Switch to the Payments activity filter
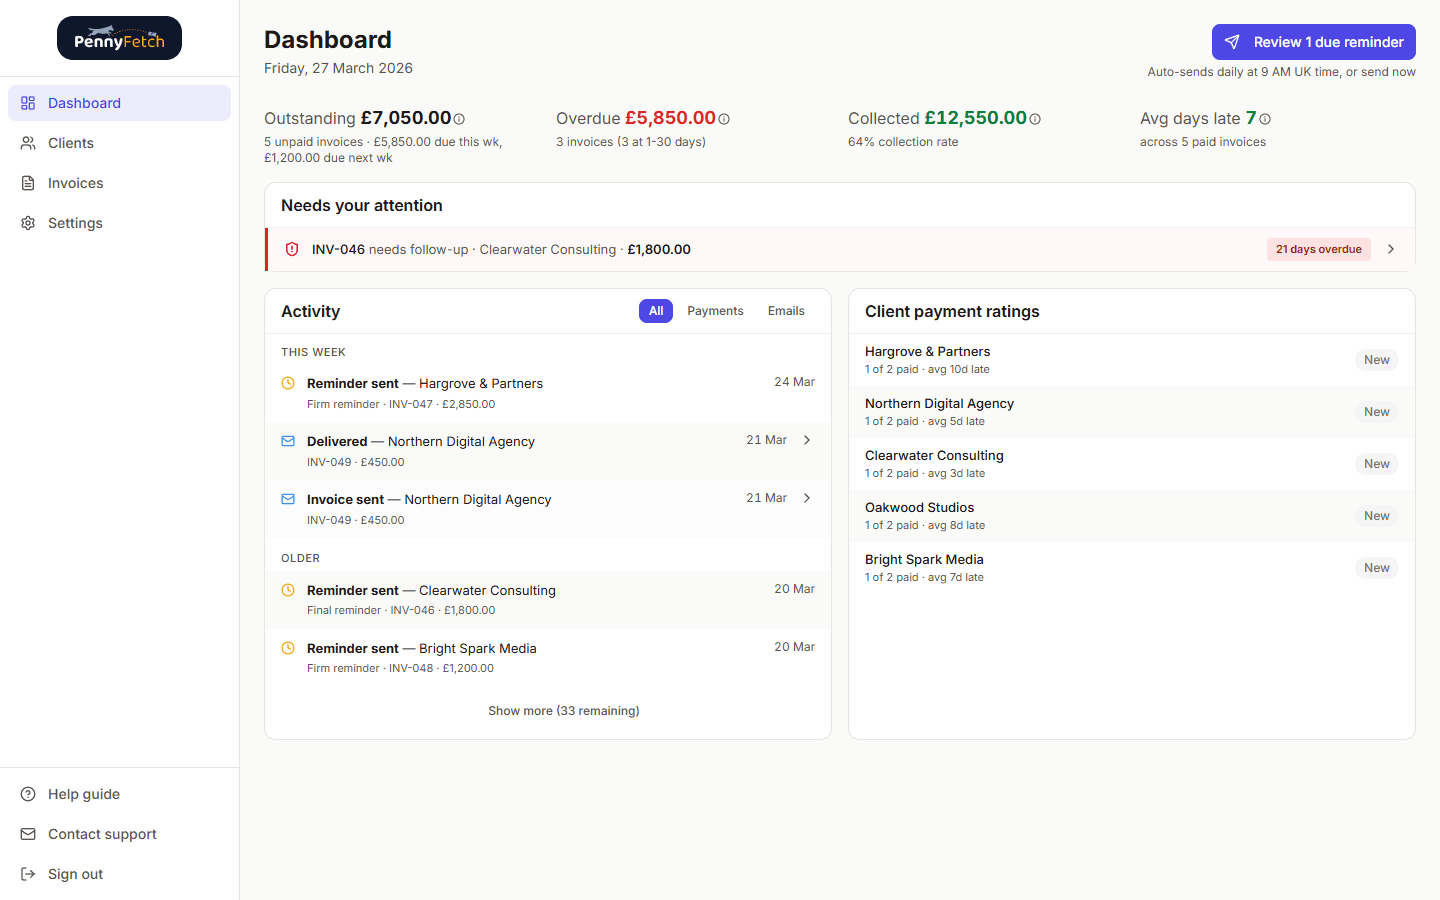Screen dimensions: 1440x900 [715, 311]
